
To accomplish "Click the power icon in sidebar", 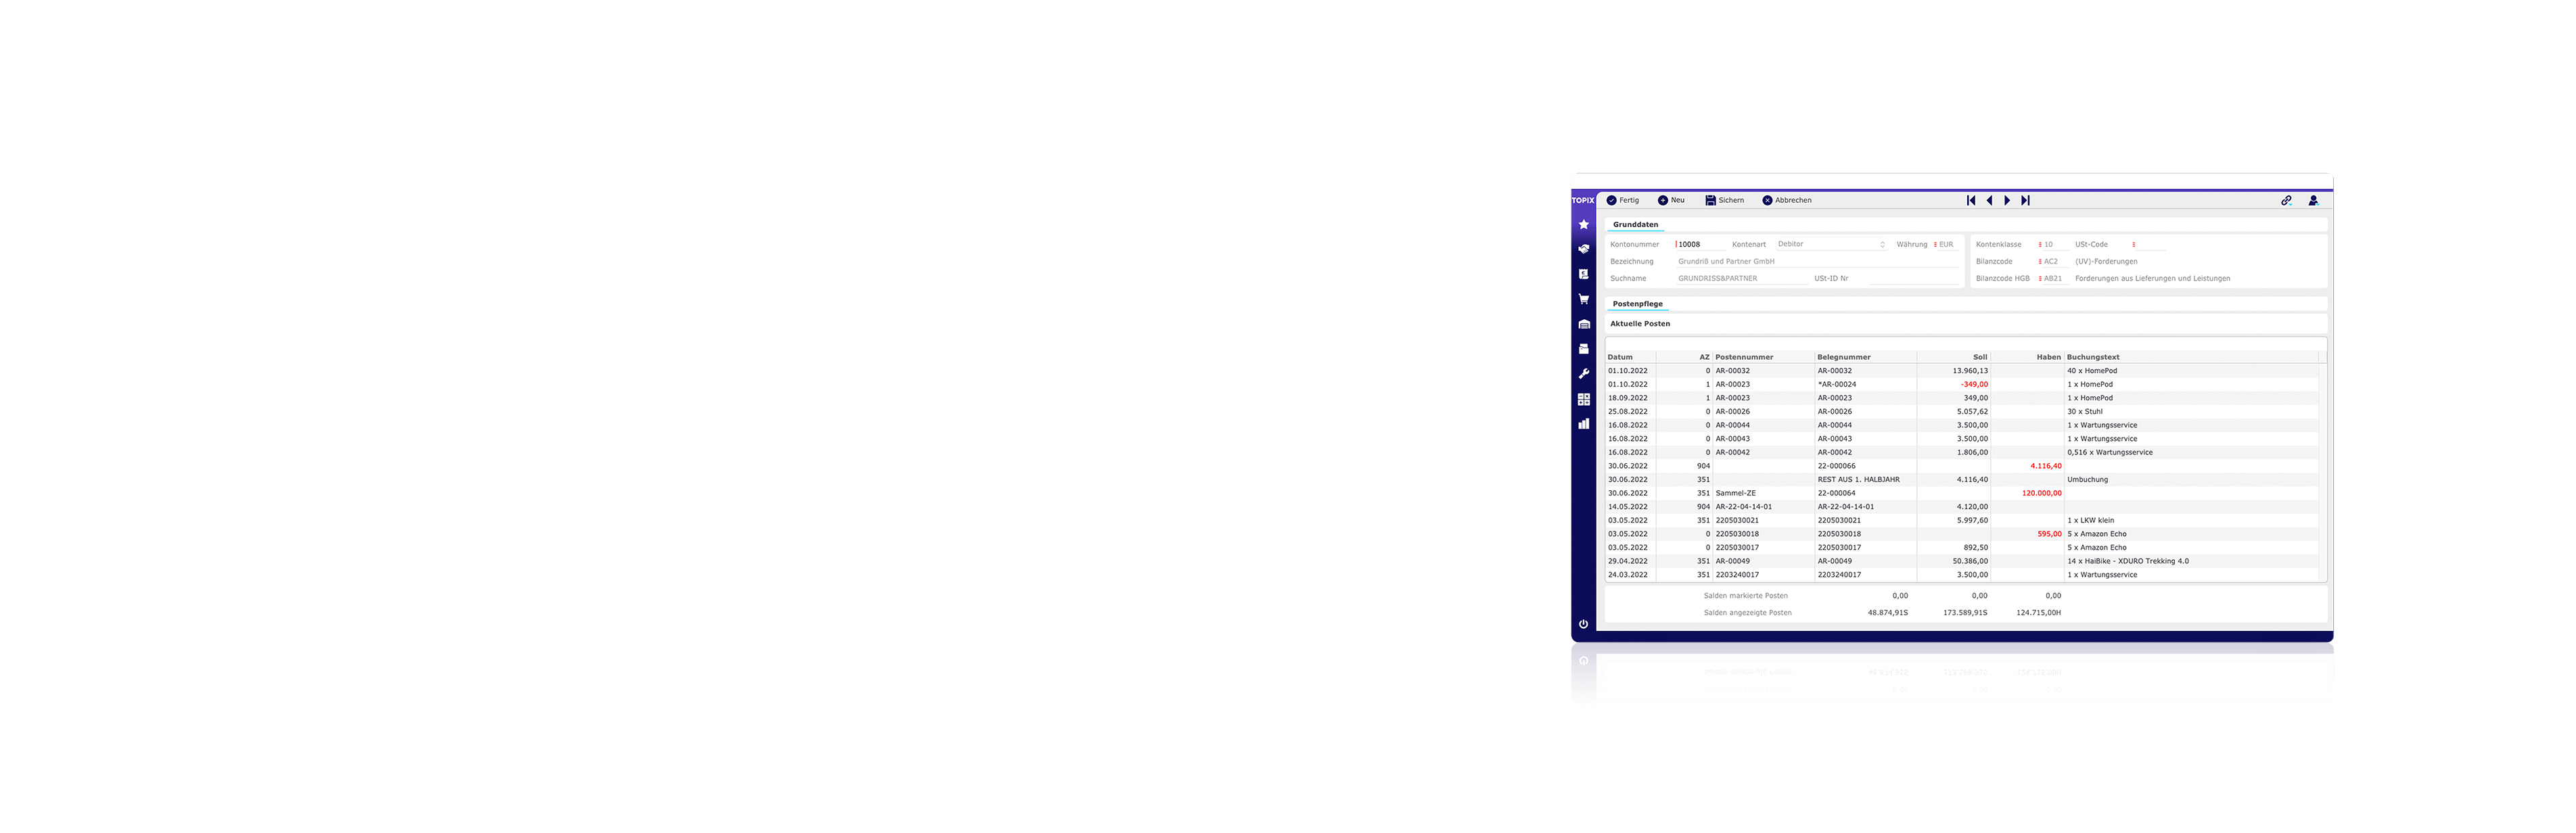I will [x=1583, y=624].
